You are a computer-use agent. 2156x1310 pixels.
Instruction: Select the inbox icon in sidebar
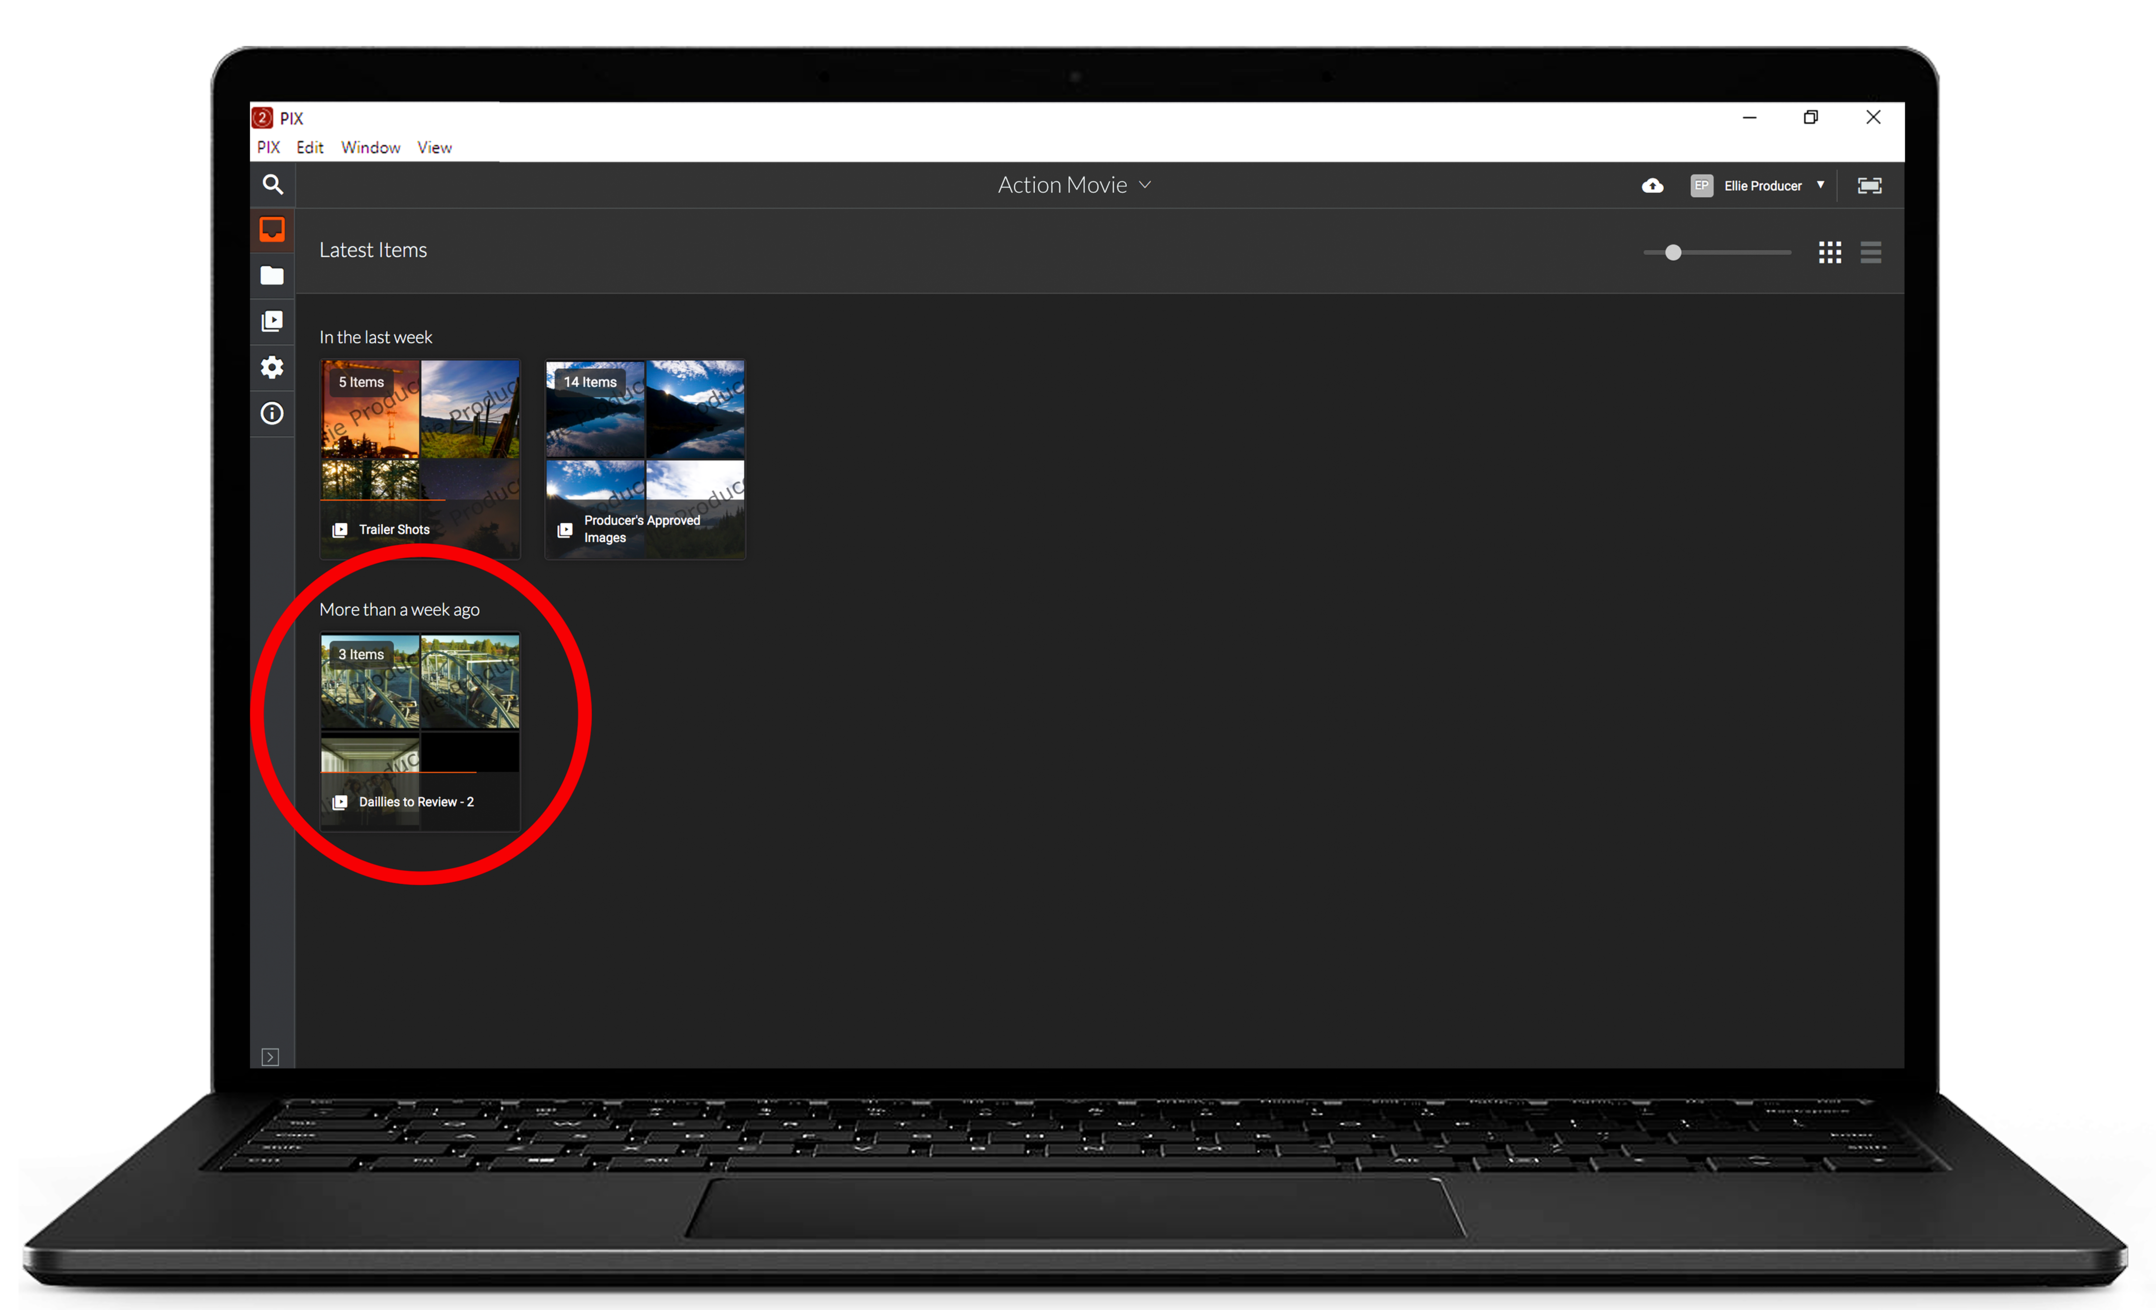272,229
